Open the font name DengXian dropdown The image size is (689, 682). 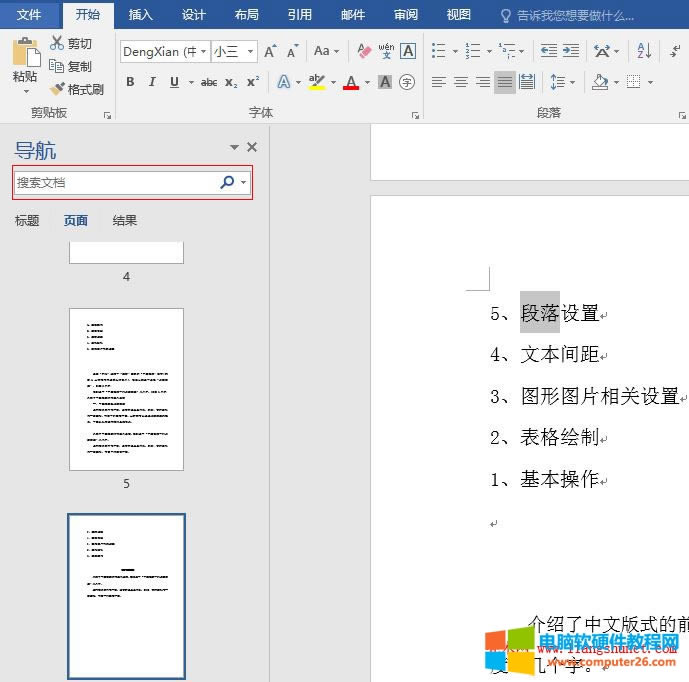204,51
